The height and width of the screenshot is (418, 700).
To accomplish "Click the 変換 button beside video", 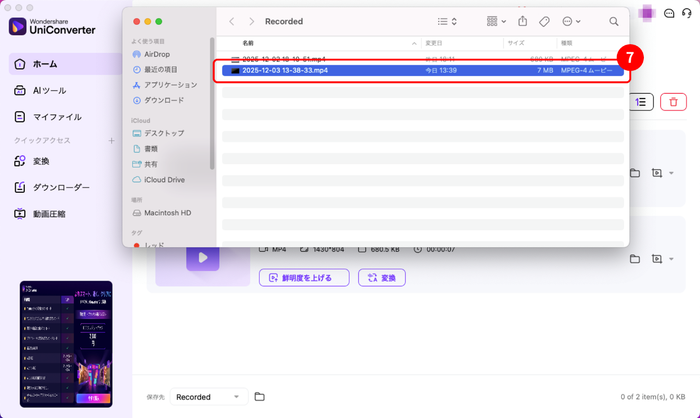I will [382, 277].
